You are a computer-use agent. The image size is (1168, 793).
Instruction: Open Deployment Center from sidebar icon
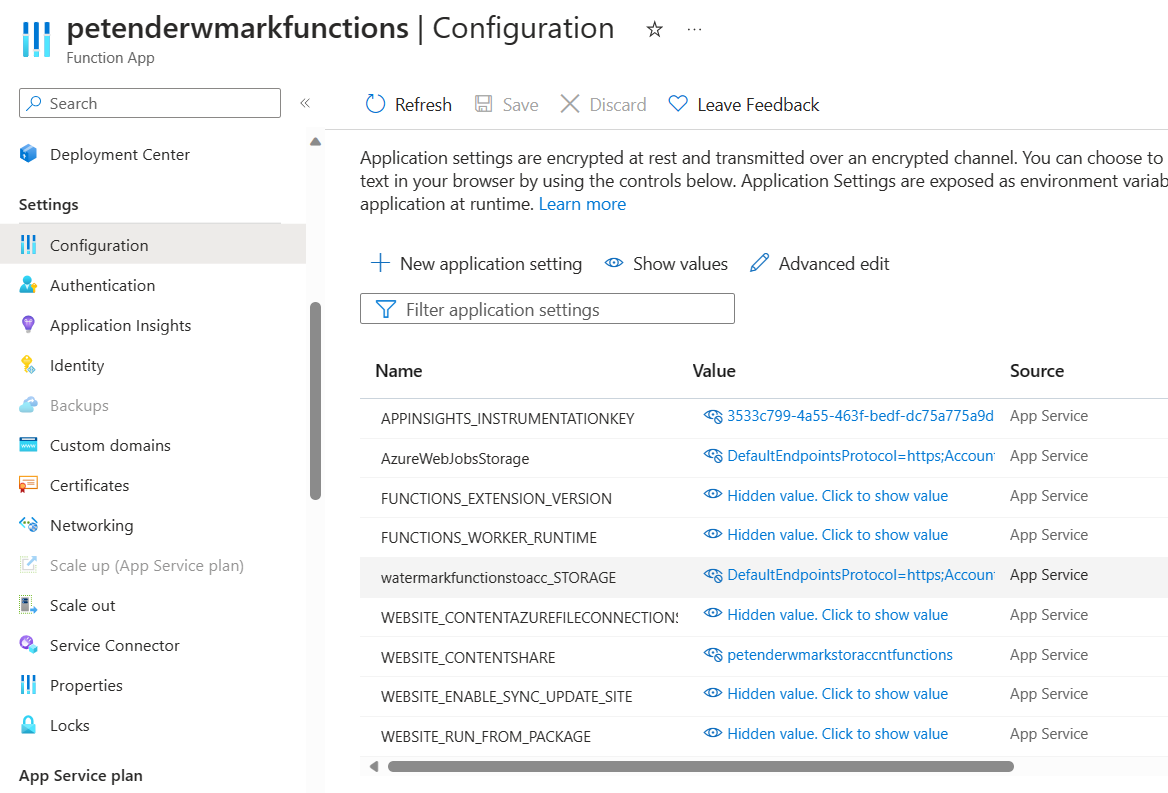pos(28,154)
